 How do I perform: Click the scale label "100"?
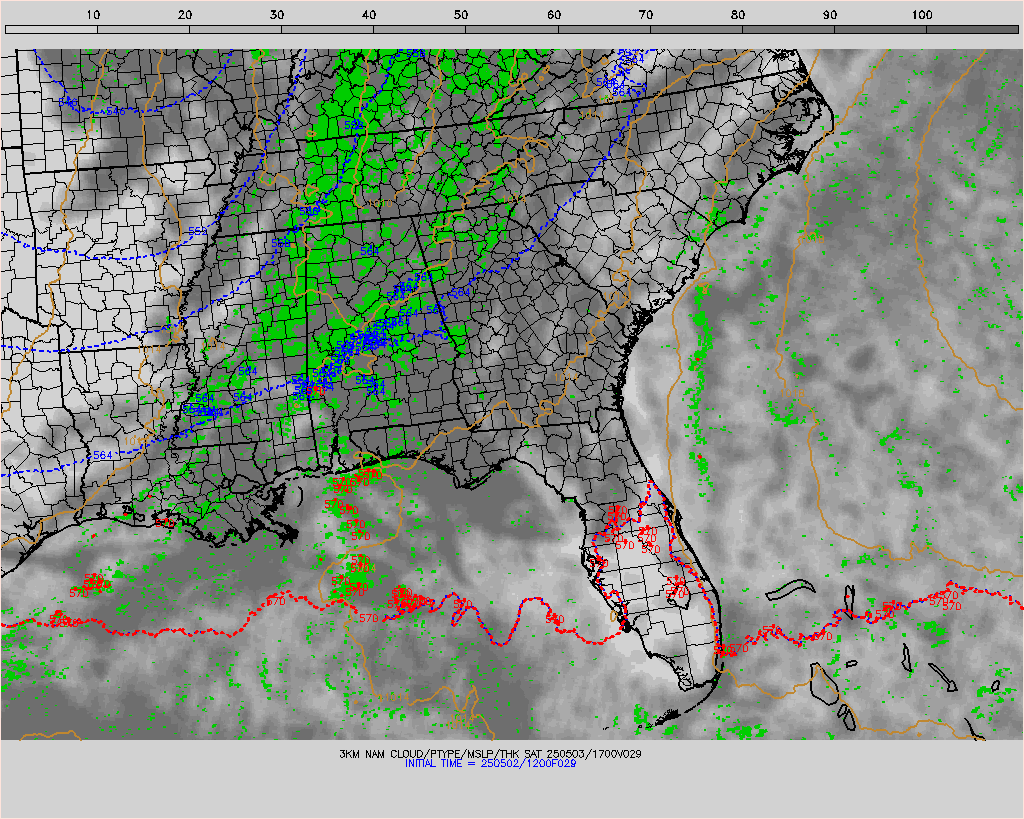coord(921,14)
